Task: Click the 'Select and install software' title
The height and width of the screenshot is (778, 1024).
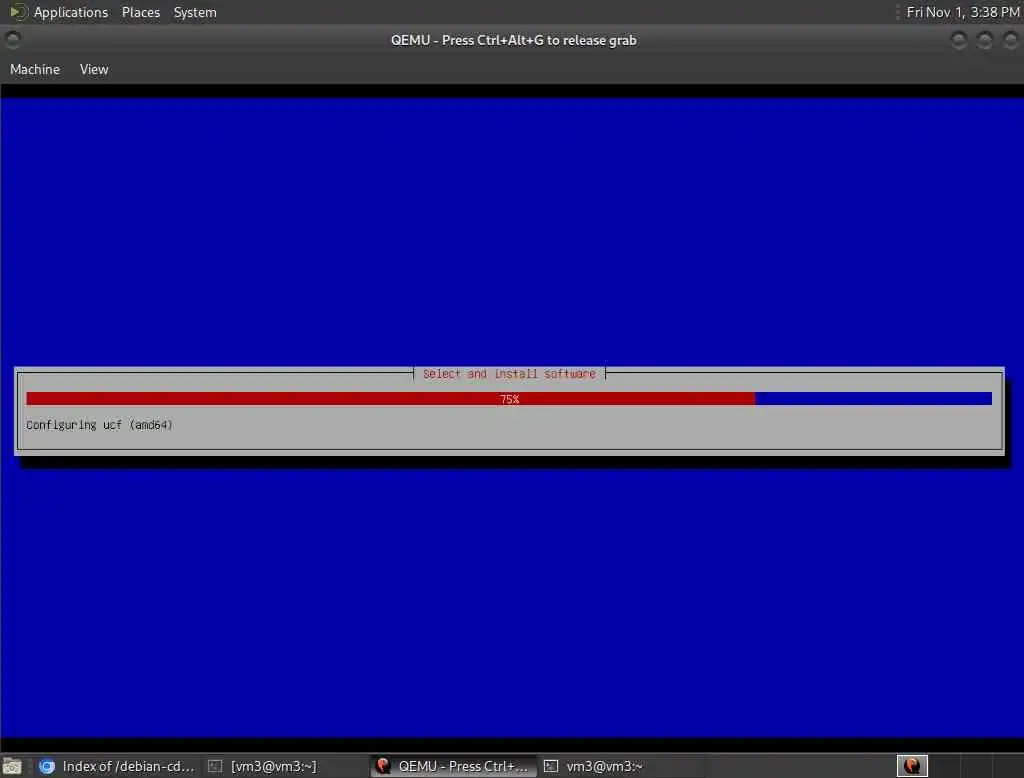Action: [x=509, y=374]
